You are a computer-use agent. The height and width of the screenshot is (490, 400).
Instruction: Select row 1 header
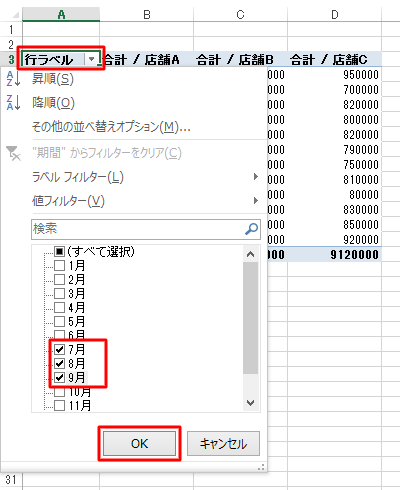[11, 29]
